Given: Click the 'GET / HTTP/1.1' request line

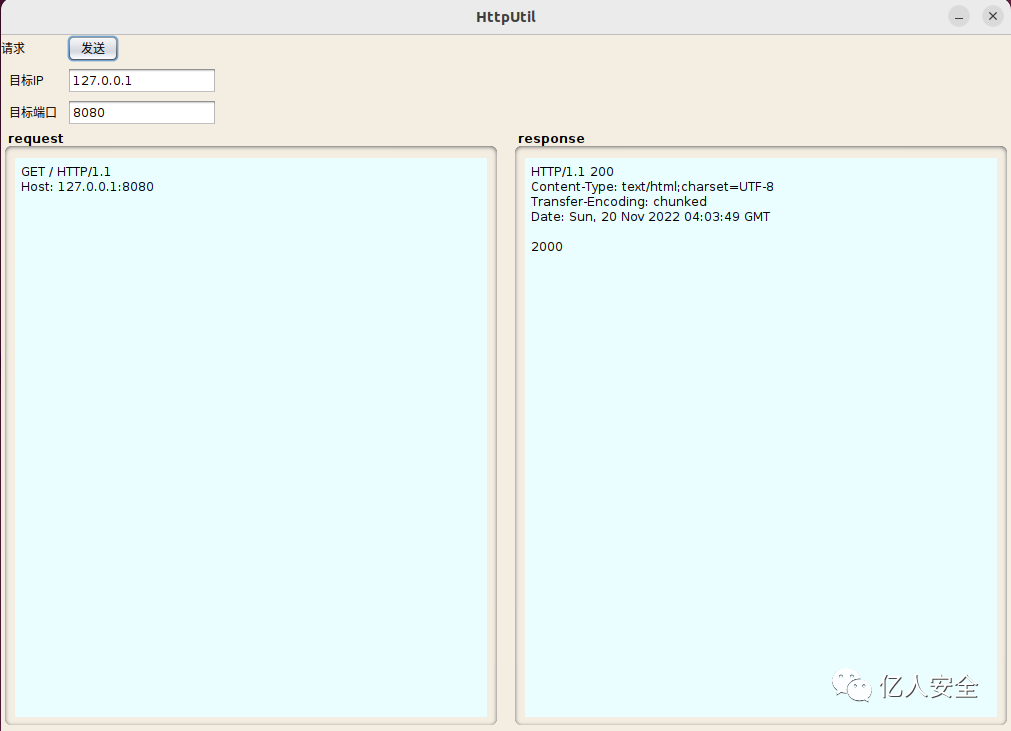Looking at the screenshot, I should pos(66,171).
